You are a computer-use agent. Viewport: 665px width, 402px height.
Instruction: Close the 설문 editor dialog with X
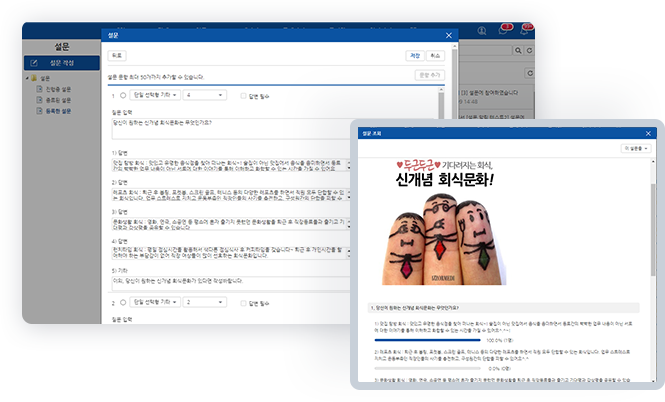coord(449,36)
